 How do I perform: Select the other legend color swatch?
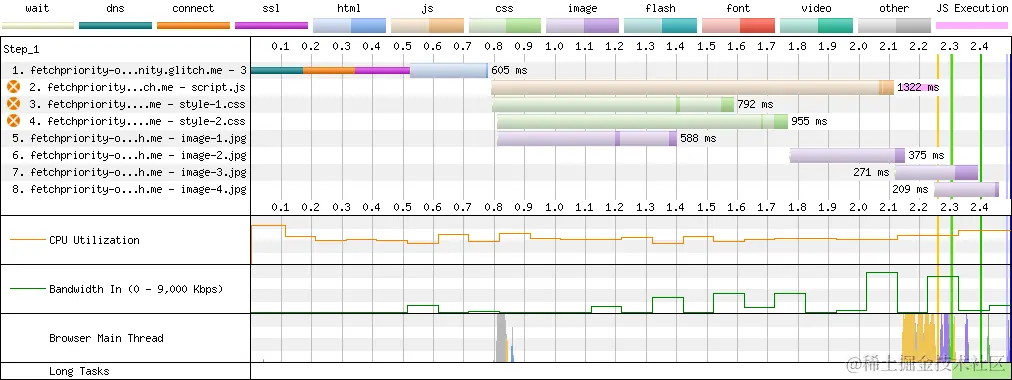(x=895, y=26)
